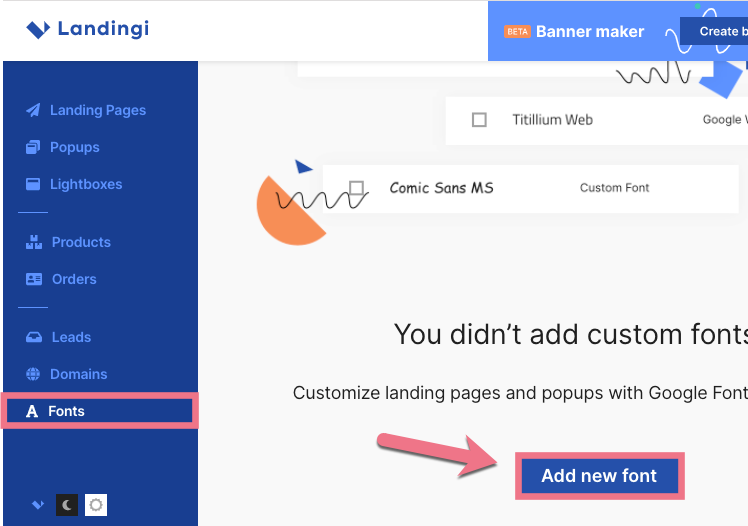Select Titillium Web font name
Image resolution: width=748 pixels, height=526 pixels.
click(x=552, y=120)
